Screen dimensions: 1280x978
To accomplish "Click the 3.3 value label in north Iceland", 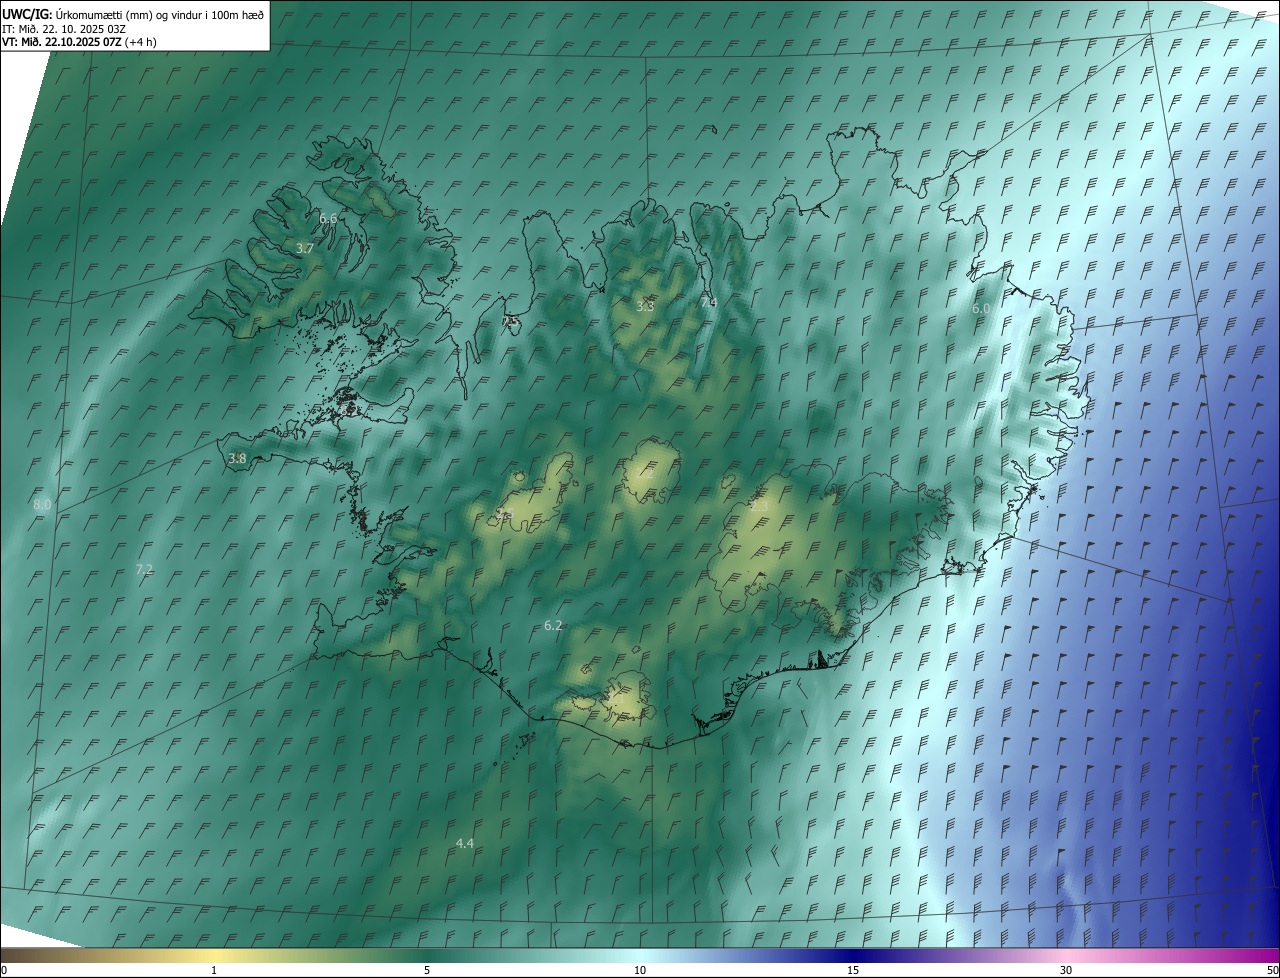I will click(645, 306).
